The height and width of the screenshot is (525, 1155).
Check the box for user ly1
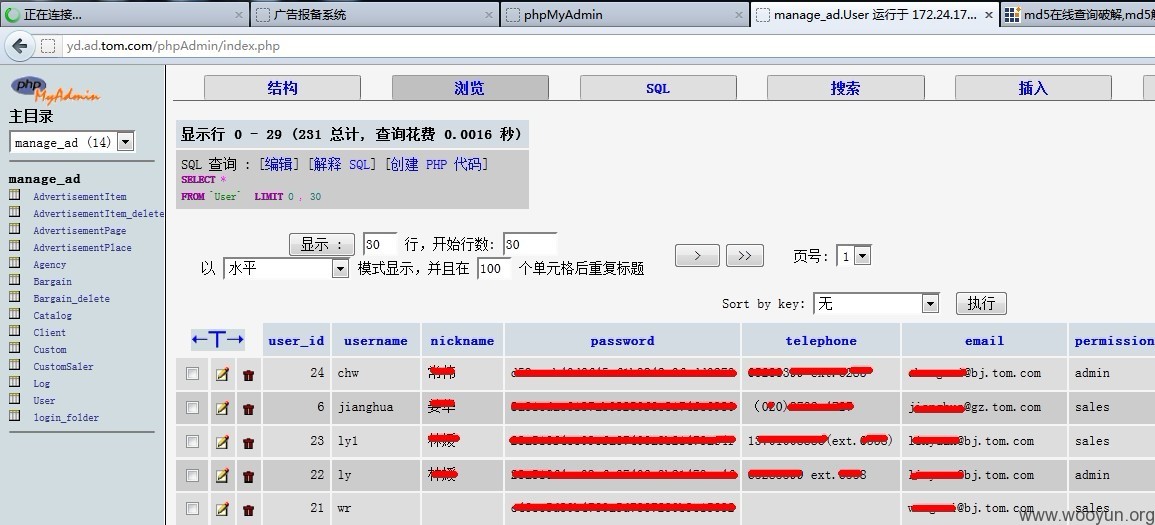click(x=192, y=441)
